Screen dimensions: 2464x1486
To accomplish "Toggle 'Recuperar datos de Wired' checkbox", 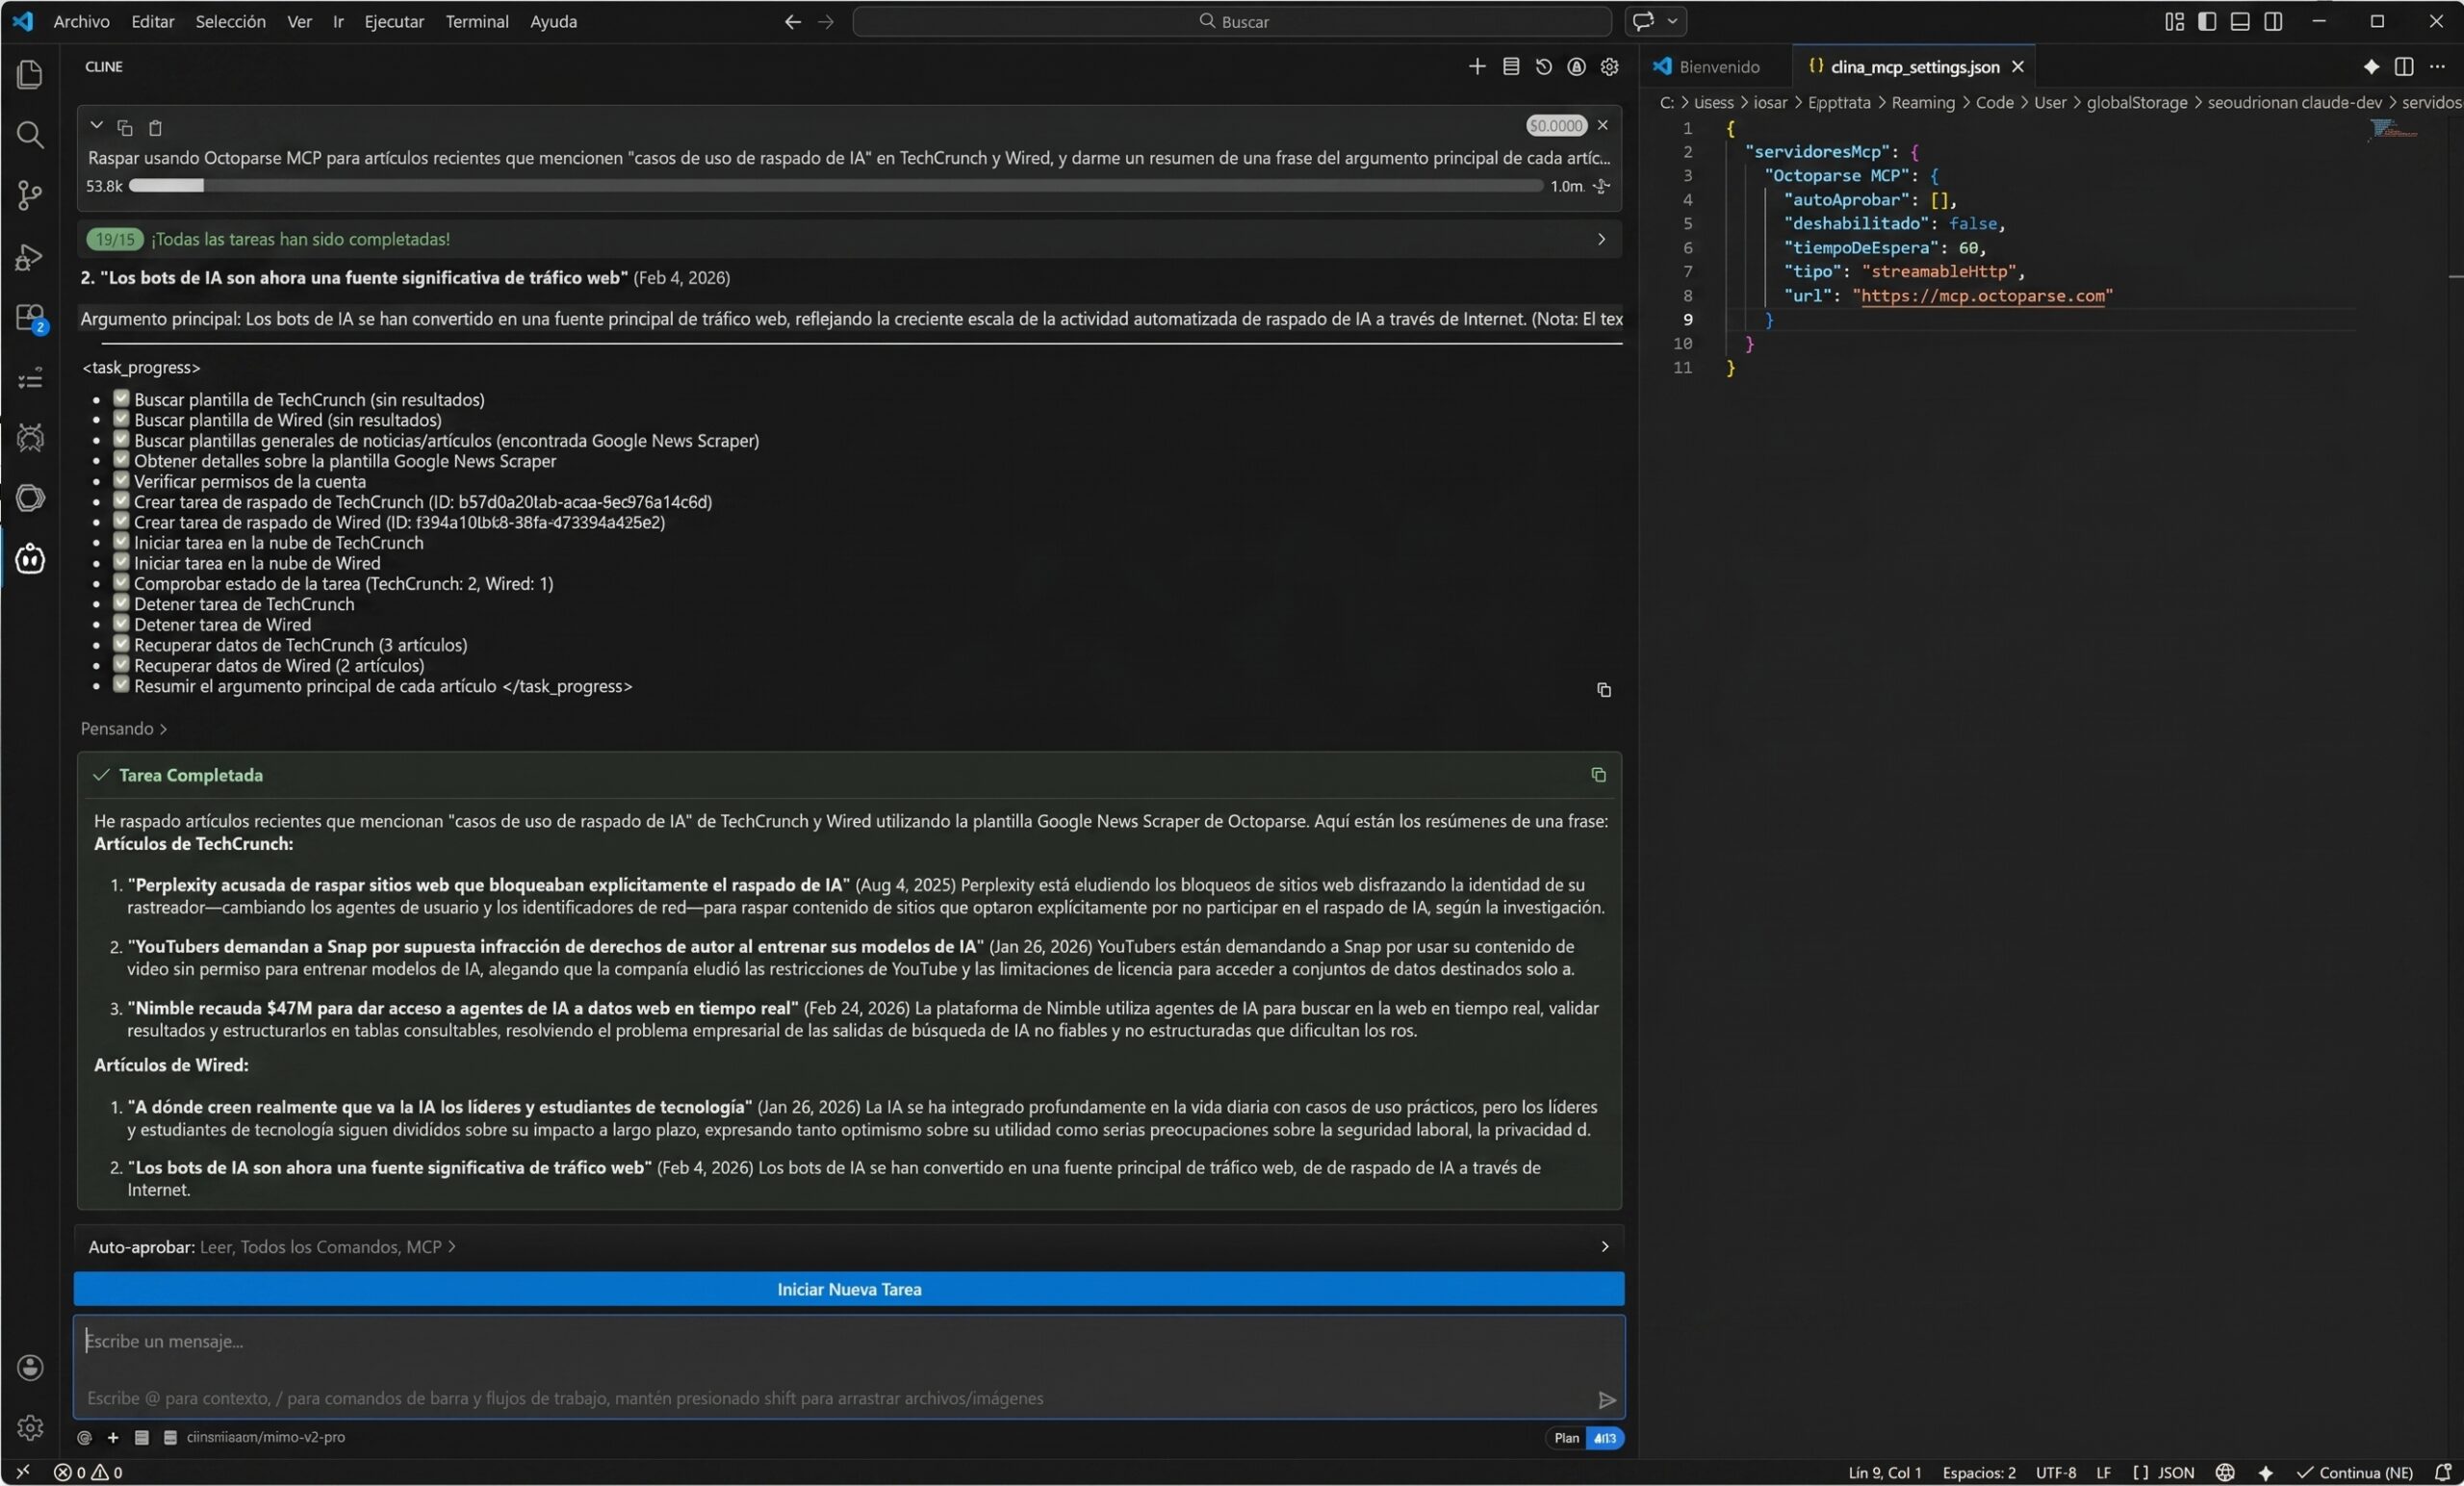I will coord(121,664).
